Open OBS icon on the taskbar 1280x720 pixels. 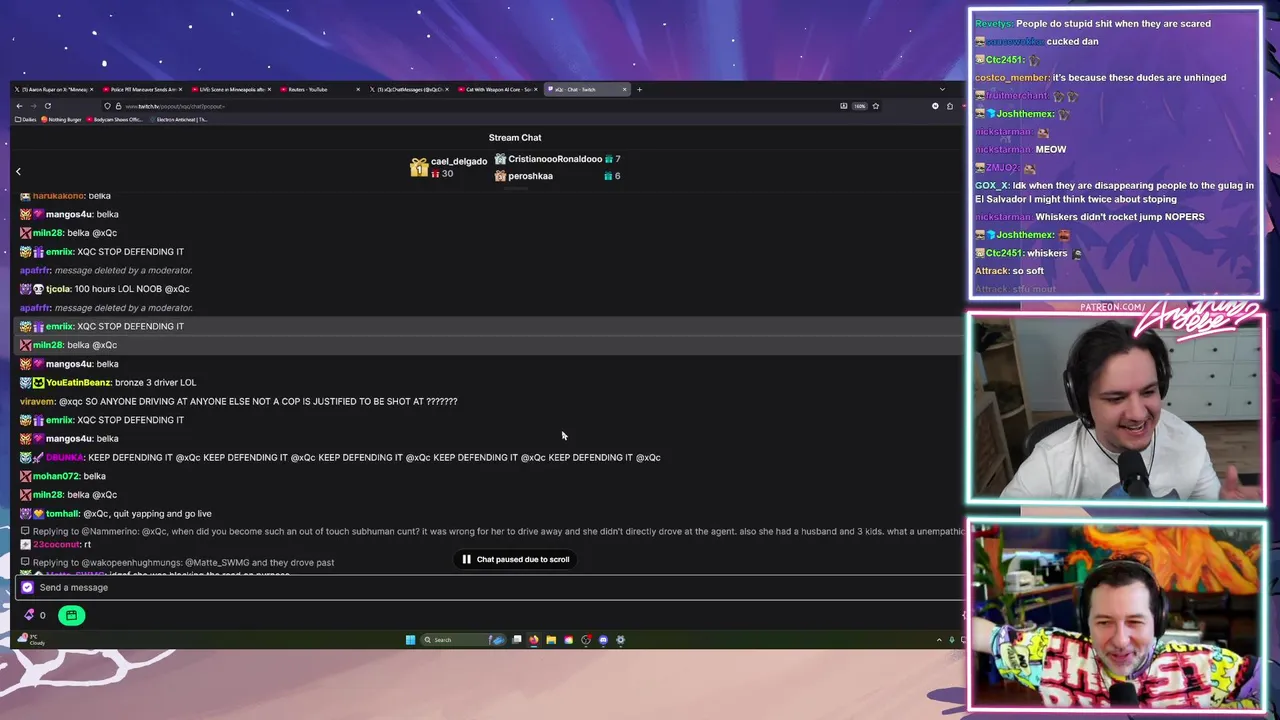pyautogui.click(x=586, y=640)
